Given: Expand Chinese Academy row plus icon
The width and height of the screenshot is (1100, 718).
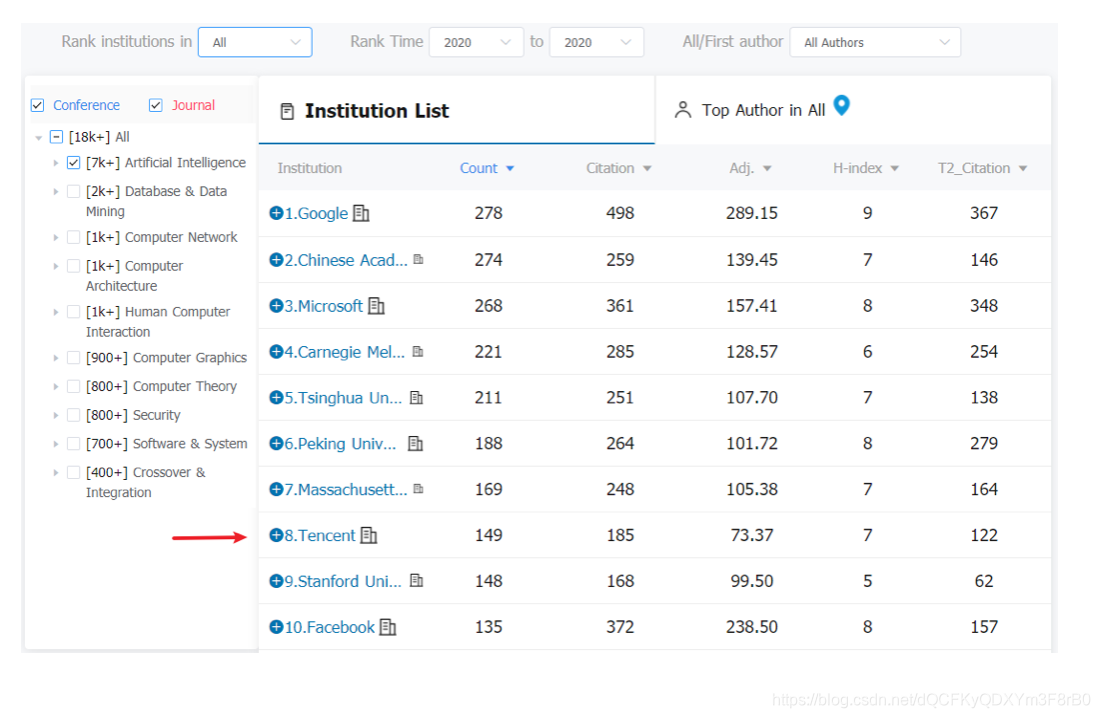Looking at the screenshot, I should pyautogui.click(x=276, y=260).
